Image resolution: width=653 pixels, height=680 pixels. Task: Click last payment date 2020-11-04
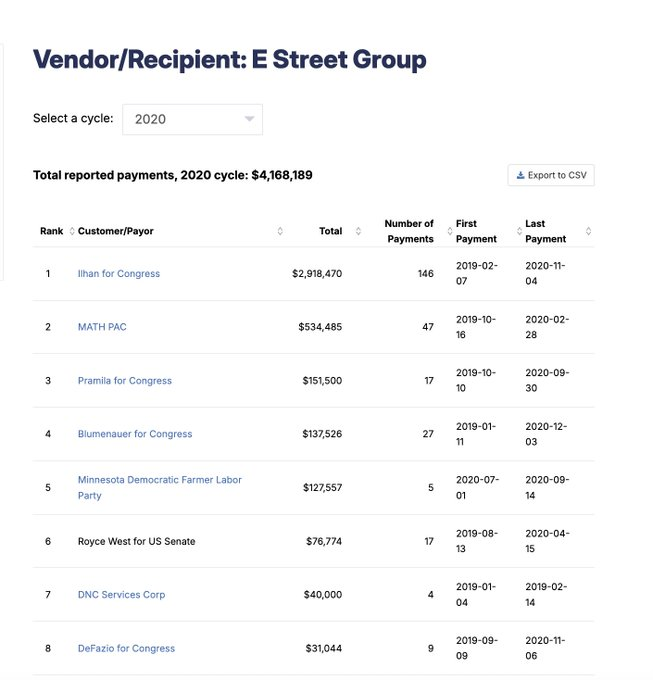(545, 273)
